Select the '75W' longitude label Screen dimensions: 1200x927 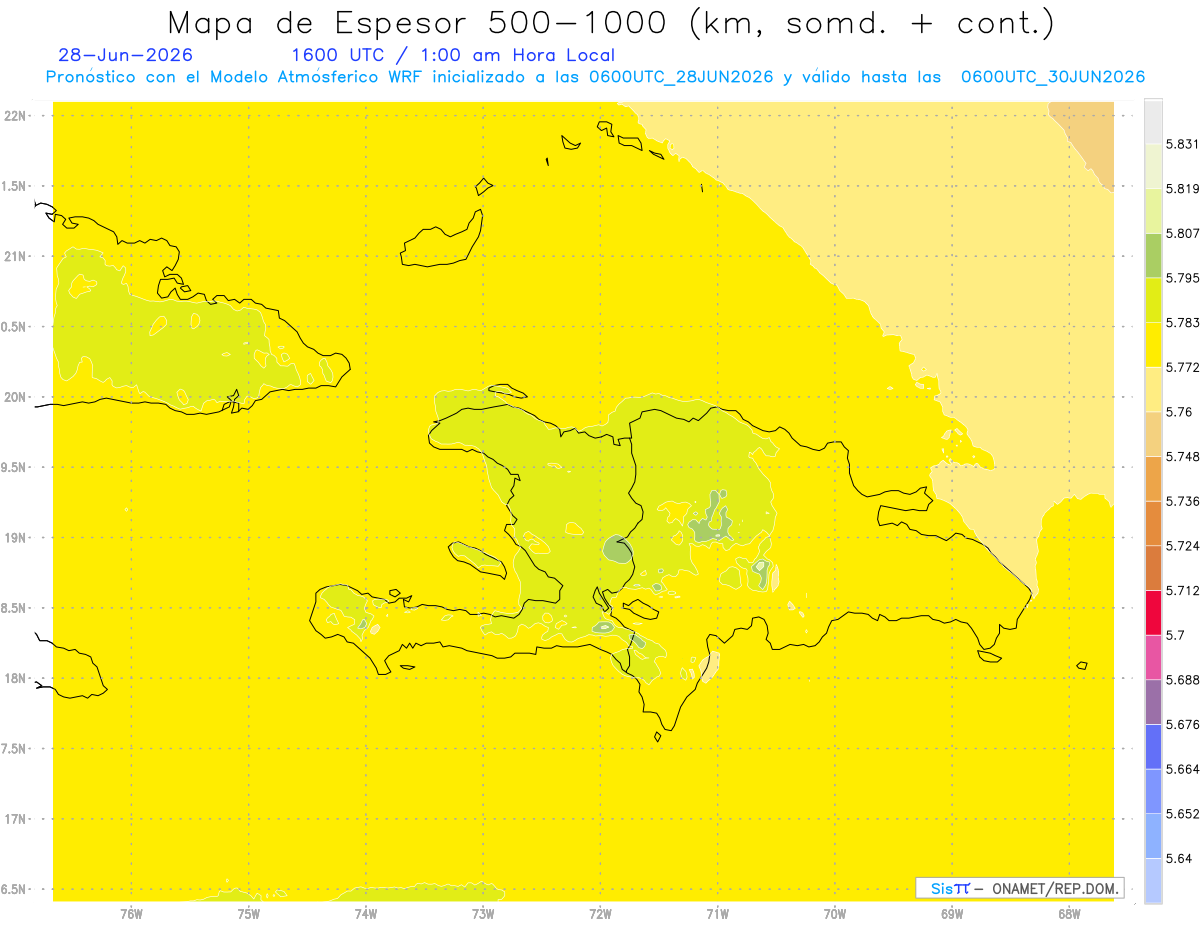(x=248, y=914)
